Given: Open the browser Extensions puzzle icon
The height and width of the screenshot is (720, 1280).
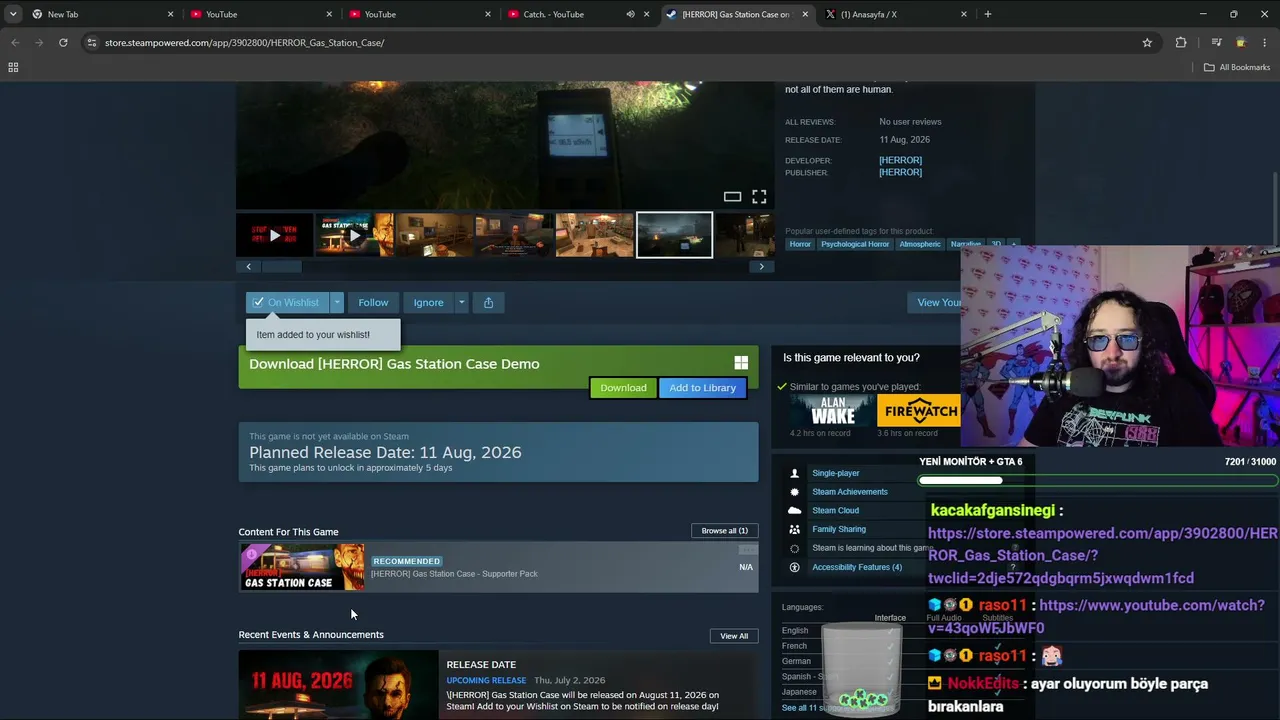Looking at the screenshot, I should (1181, 43).
